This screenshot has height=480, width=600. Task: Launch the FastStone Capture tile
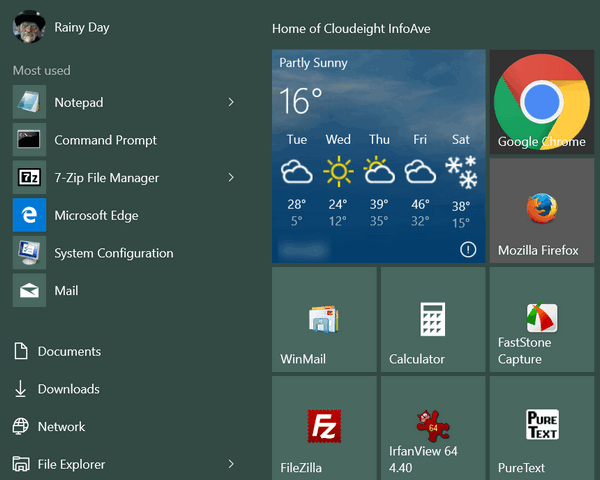point(542,320)
